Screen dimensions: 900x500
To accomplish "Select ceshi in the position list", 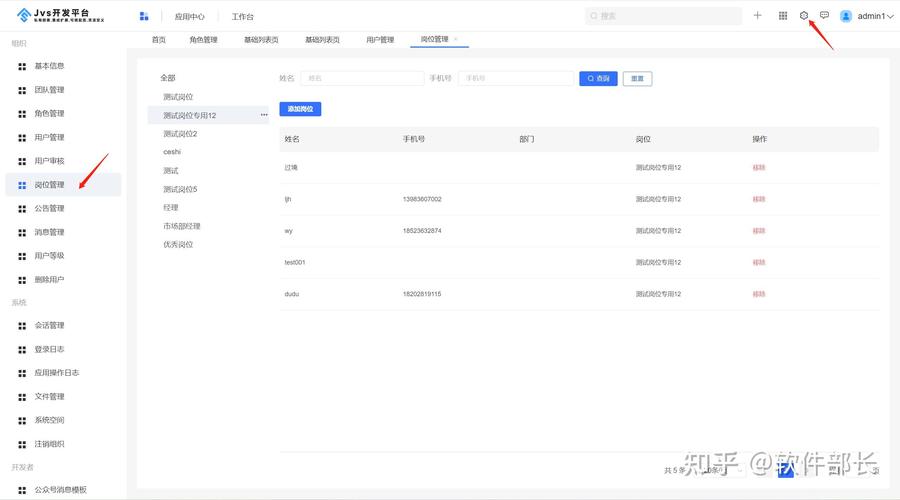I will [x=172, y=152].
